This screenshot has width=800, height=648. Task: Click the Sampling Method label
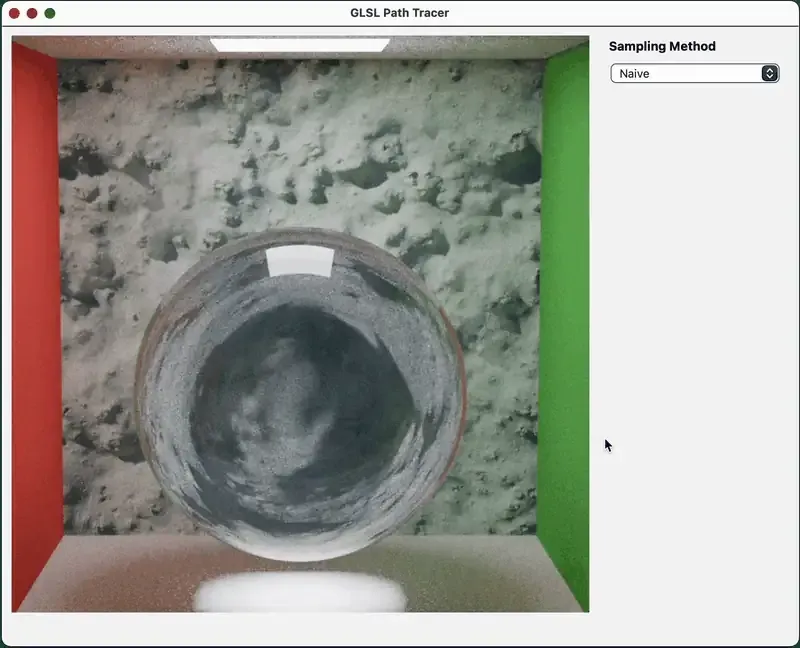(x=662, y=46)
